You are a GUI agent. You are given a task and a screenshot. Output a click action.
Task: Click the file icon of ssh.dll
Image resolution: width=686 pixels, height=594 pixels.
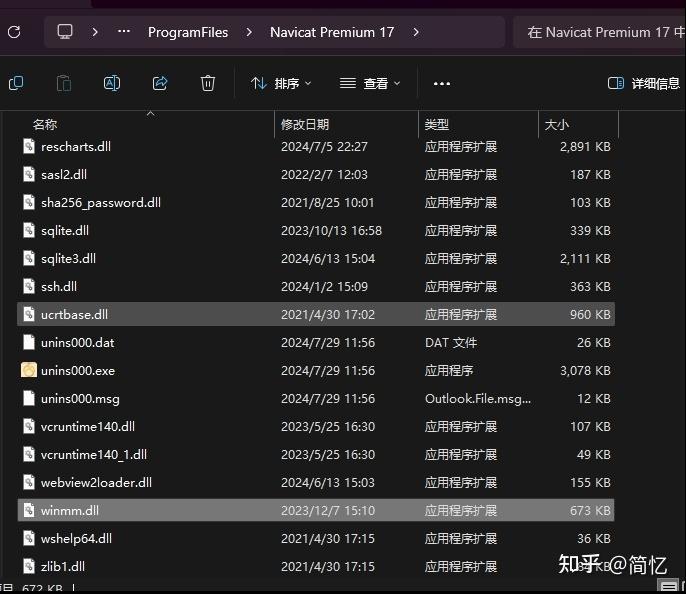coord(29,286)
